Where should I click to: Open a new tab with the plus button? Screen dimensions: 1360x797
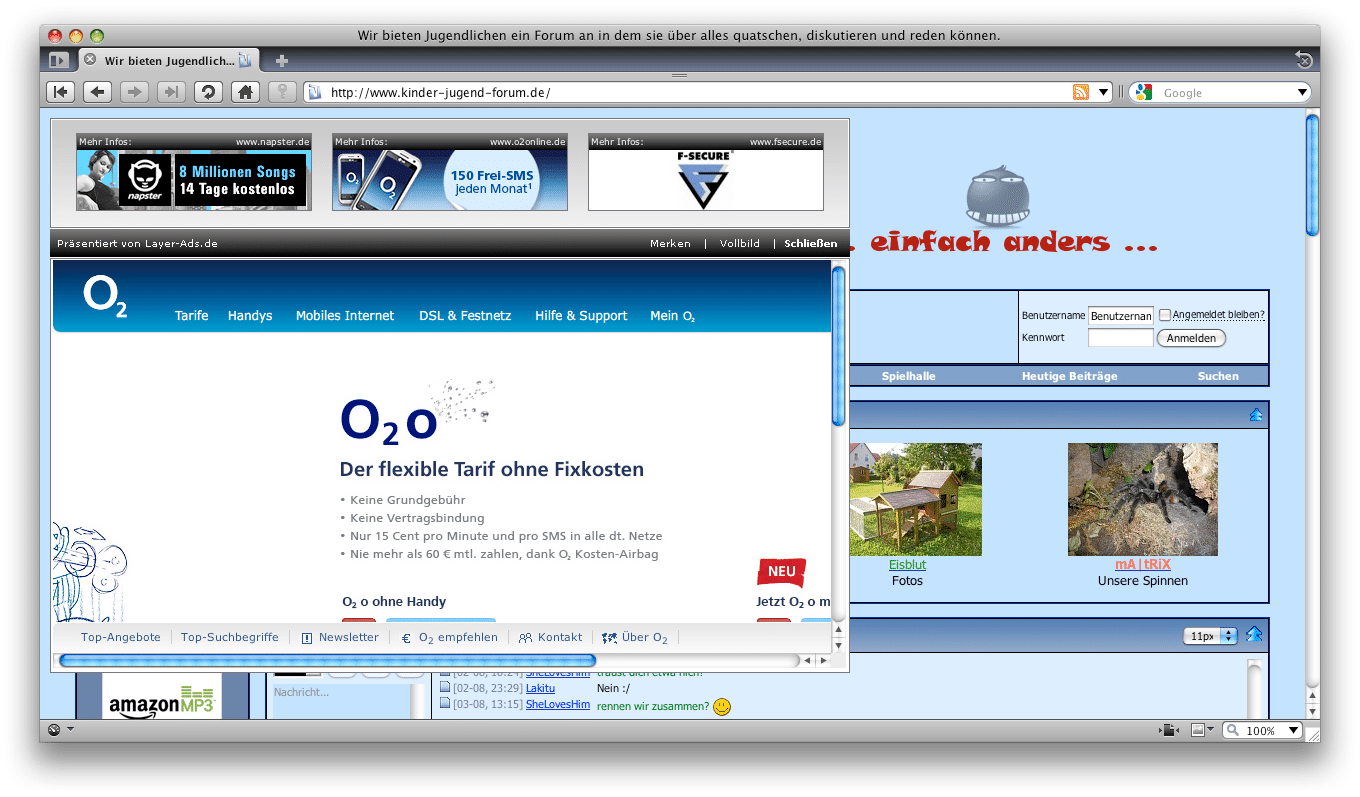coord(282,61)
